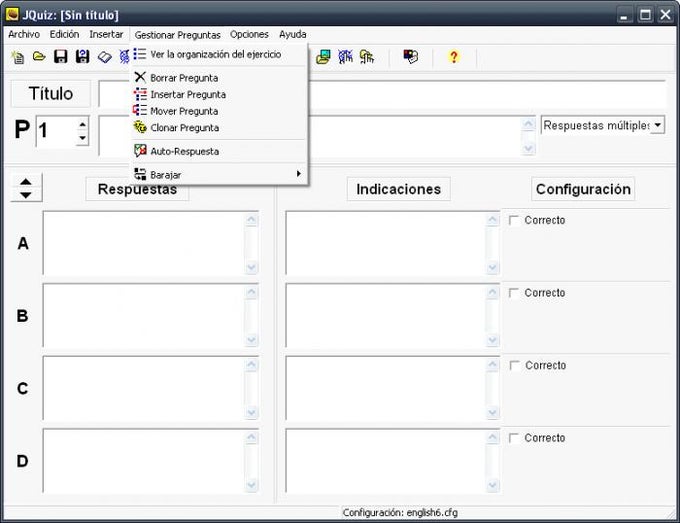680x523 pixels.
Task: Choose Clonar Pregunta from the menu
Action: coord(219,127)
